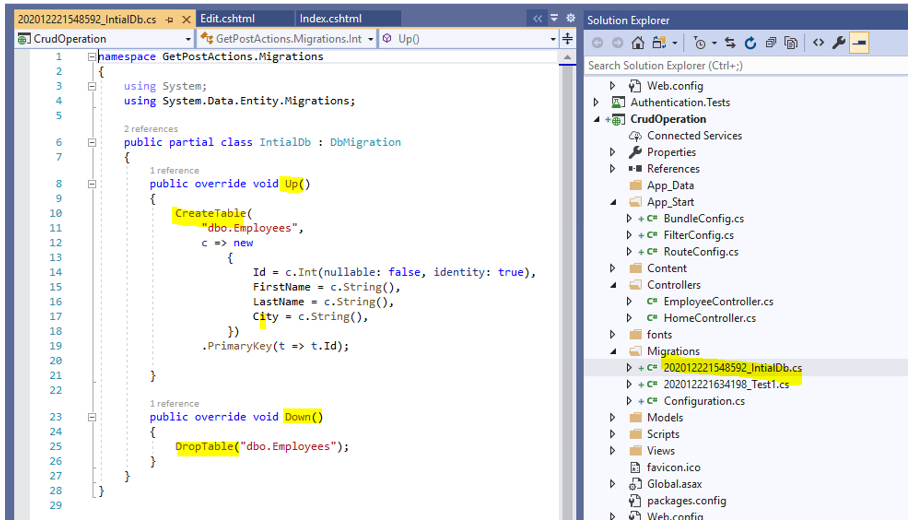Click the Switch Views icon in Solution Explorer

coord(659,43)
